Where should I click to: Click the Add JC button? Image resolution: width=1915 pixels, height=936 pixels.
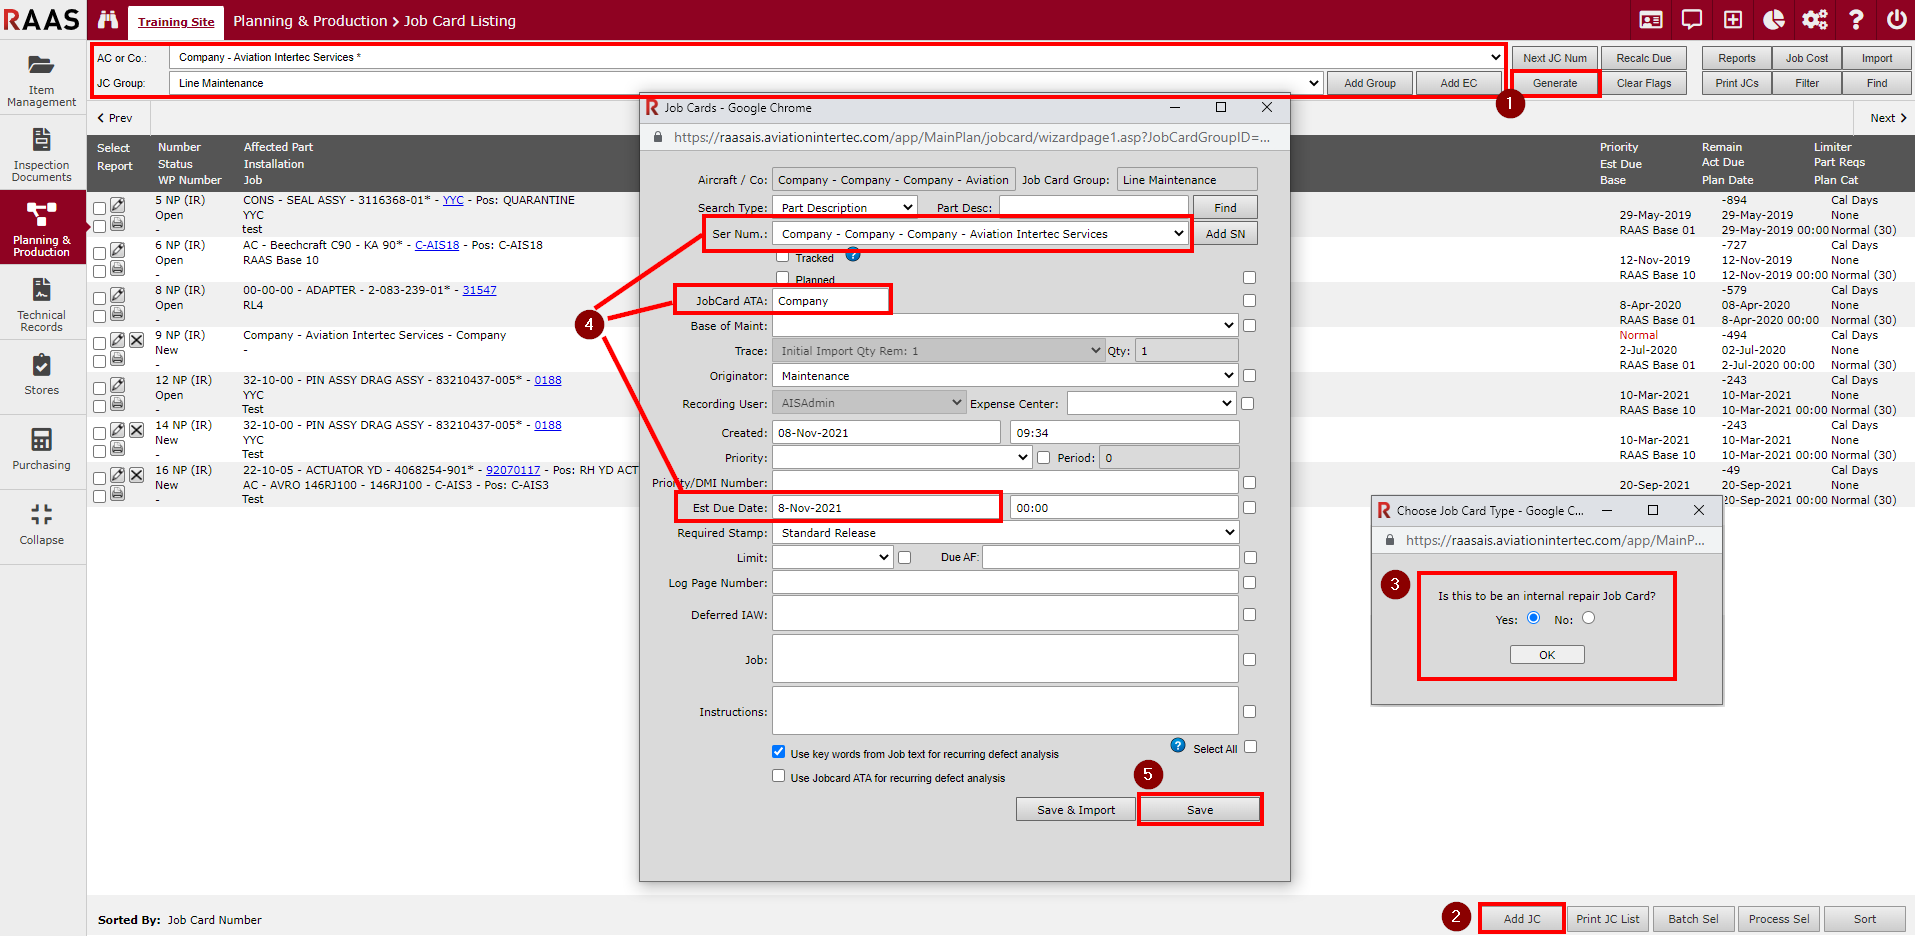1522,919
